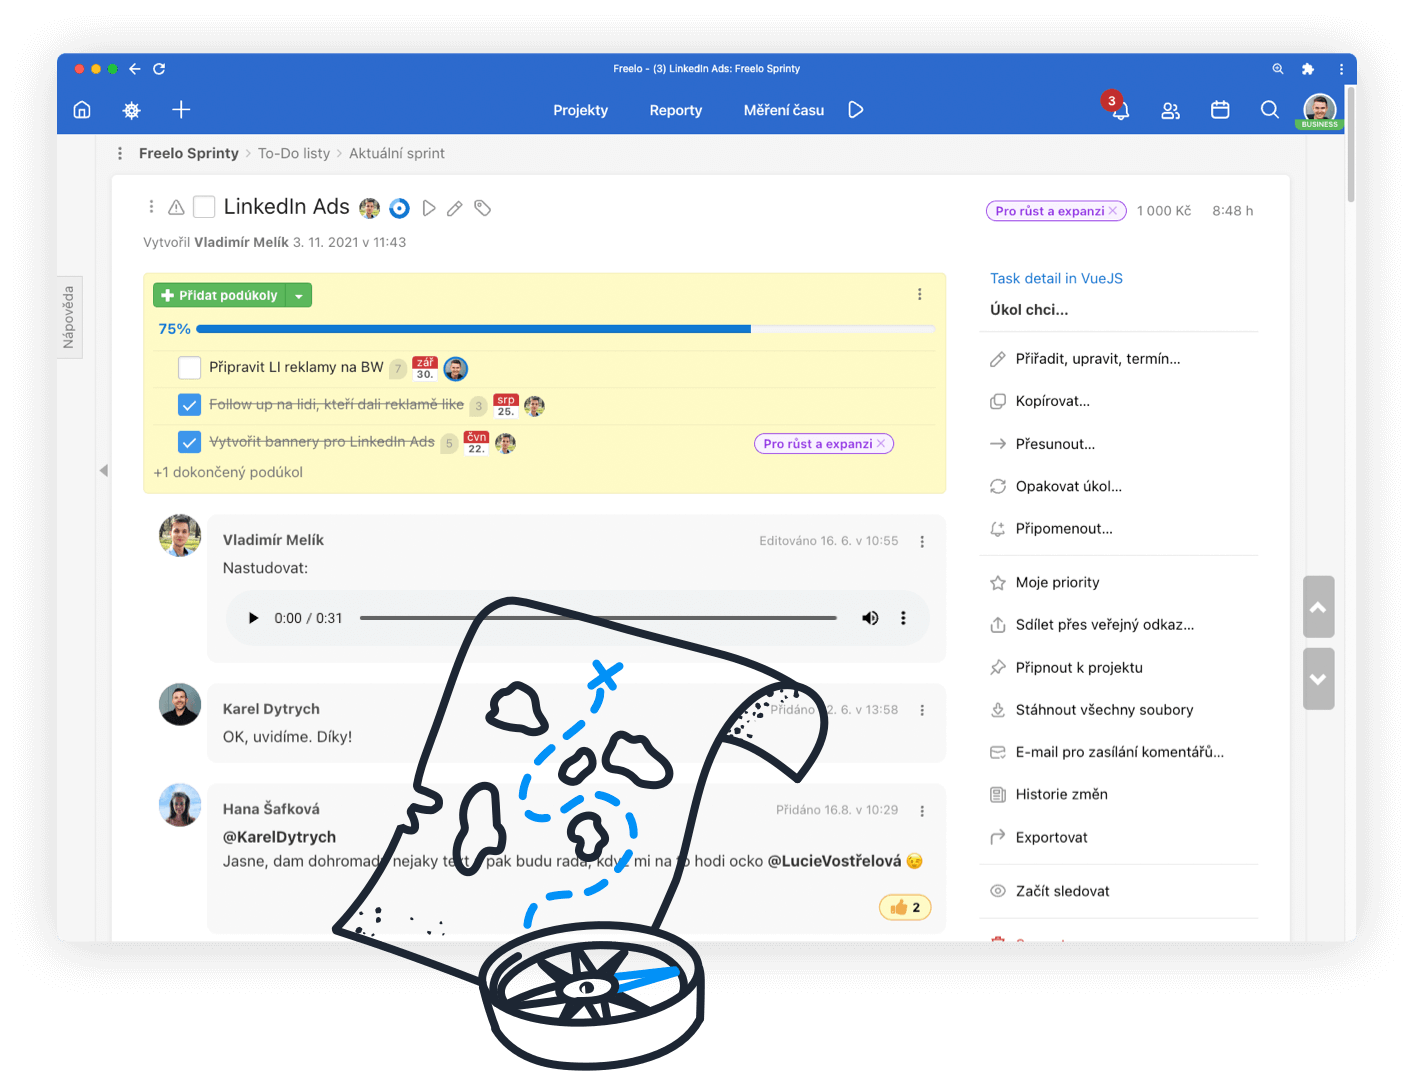
Task: Open Hana Šafková comment options menu
Action: tap(922, 811)
